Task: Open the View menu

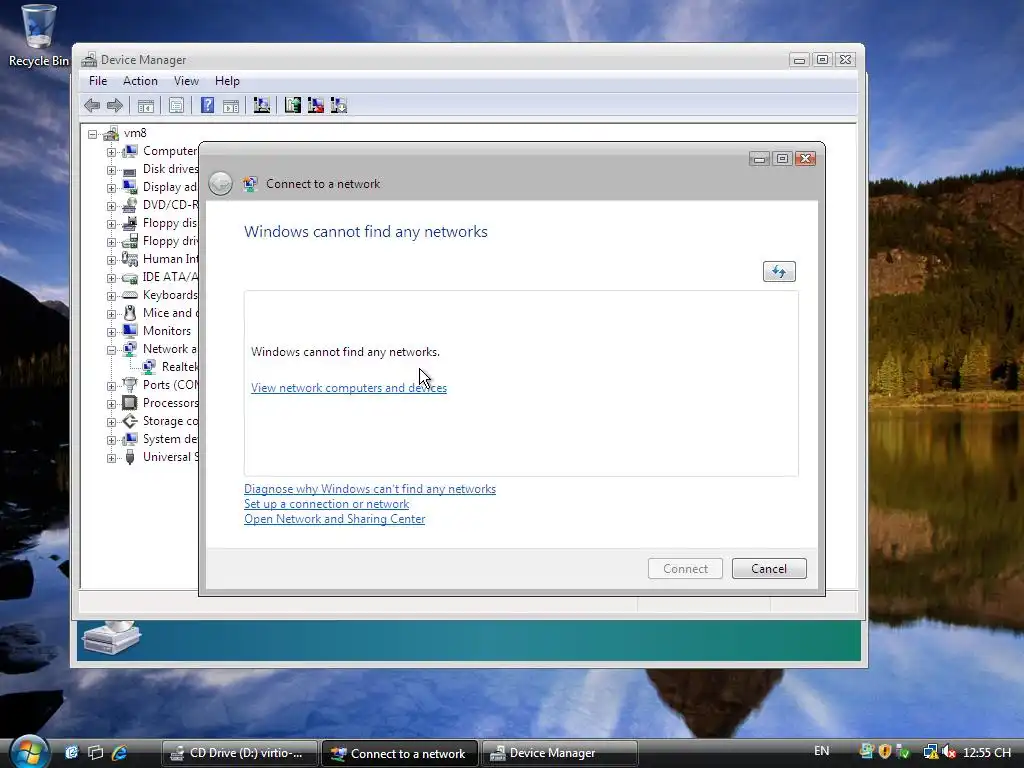Action: coord(186,81)
